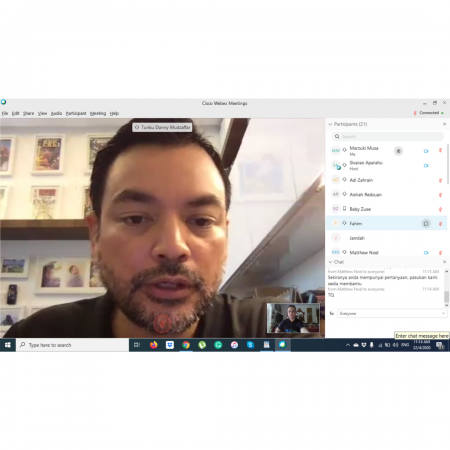Click the phone device icon beside Baby Zuee
The width and height of the screenshot is (450, 450).
coord(344,209)
